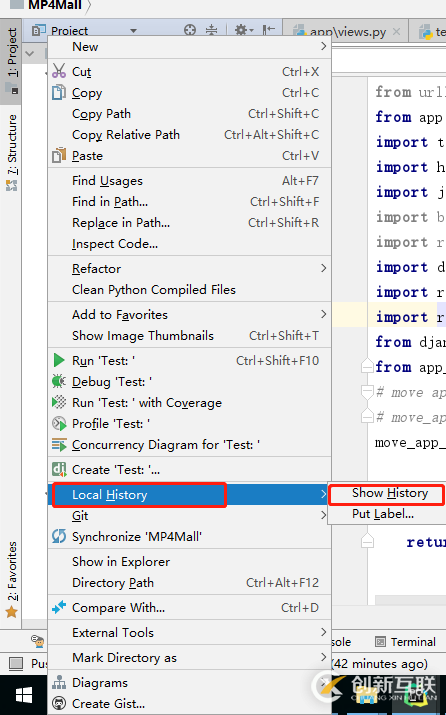
Task: Choose Put Label... menu item
Action: pos(383,514)
